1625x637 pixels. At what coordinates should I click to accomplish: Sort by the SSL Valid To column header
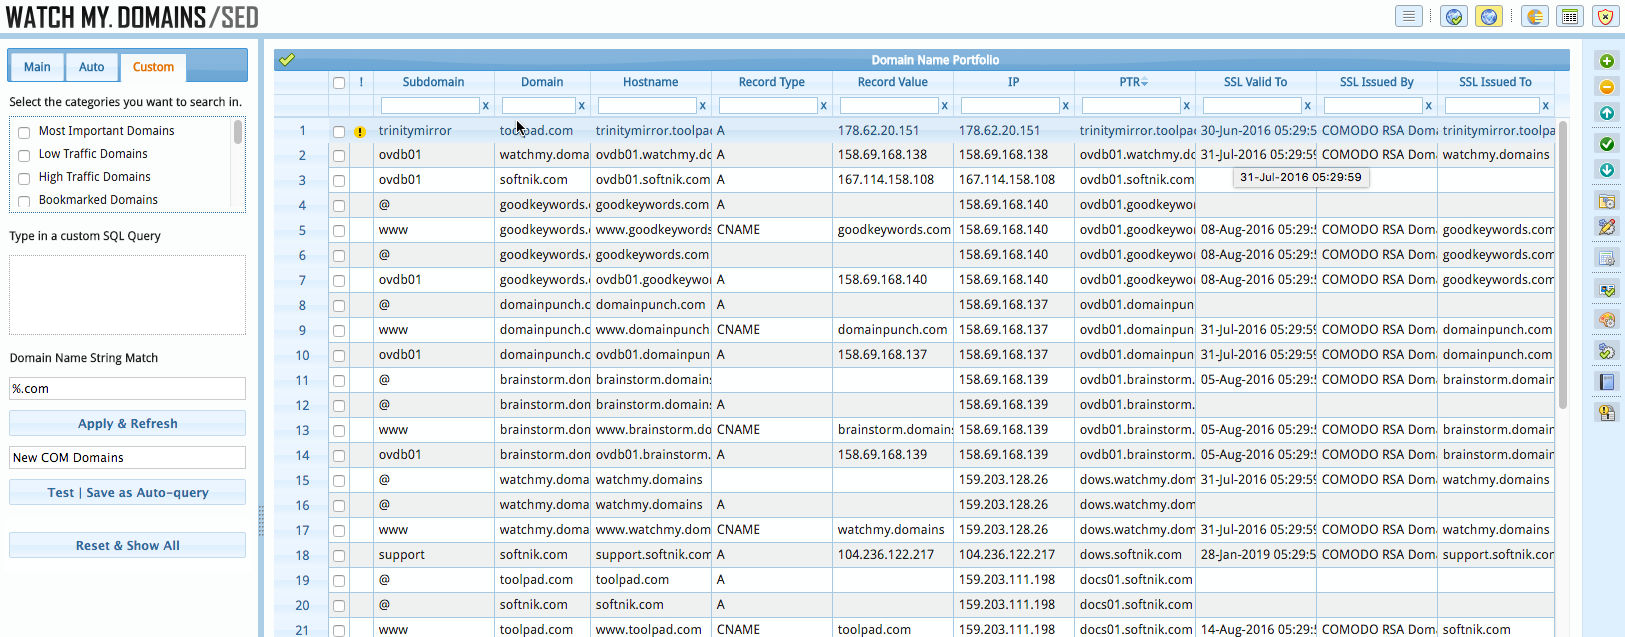point(1255,82)
